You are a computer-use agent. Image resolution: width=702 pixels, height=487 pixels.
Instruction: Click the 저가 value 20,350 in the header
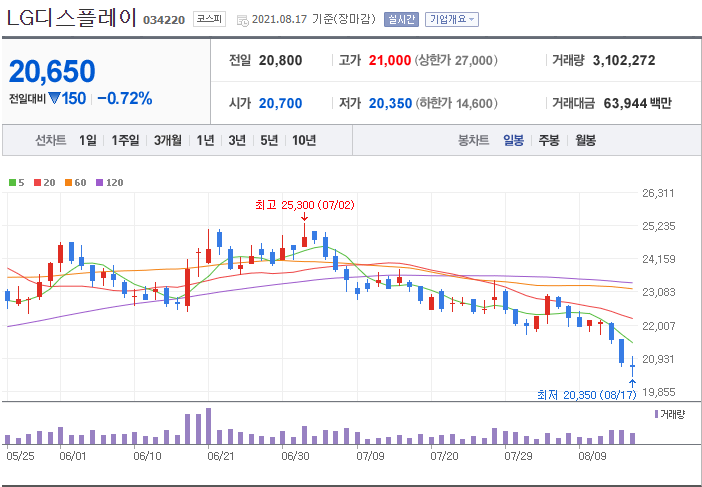point(390,103)
